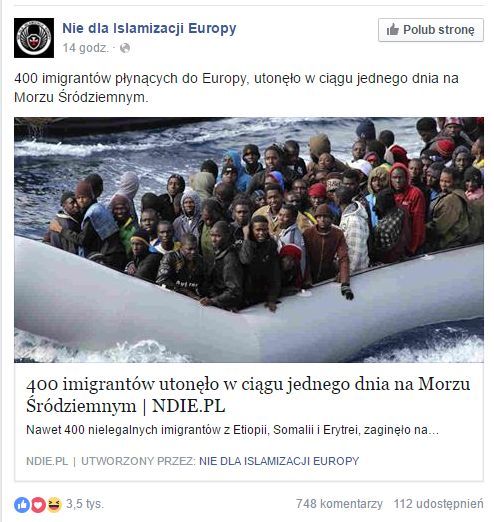Click the public globe privacy icon

[125, 48]
